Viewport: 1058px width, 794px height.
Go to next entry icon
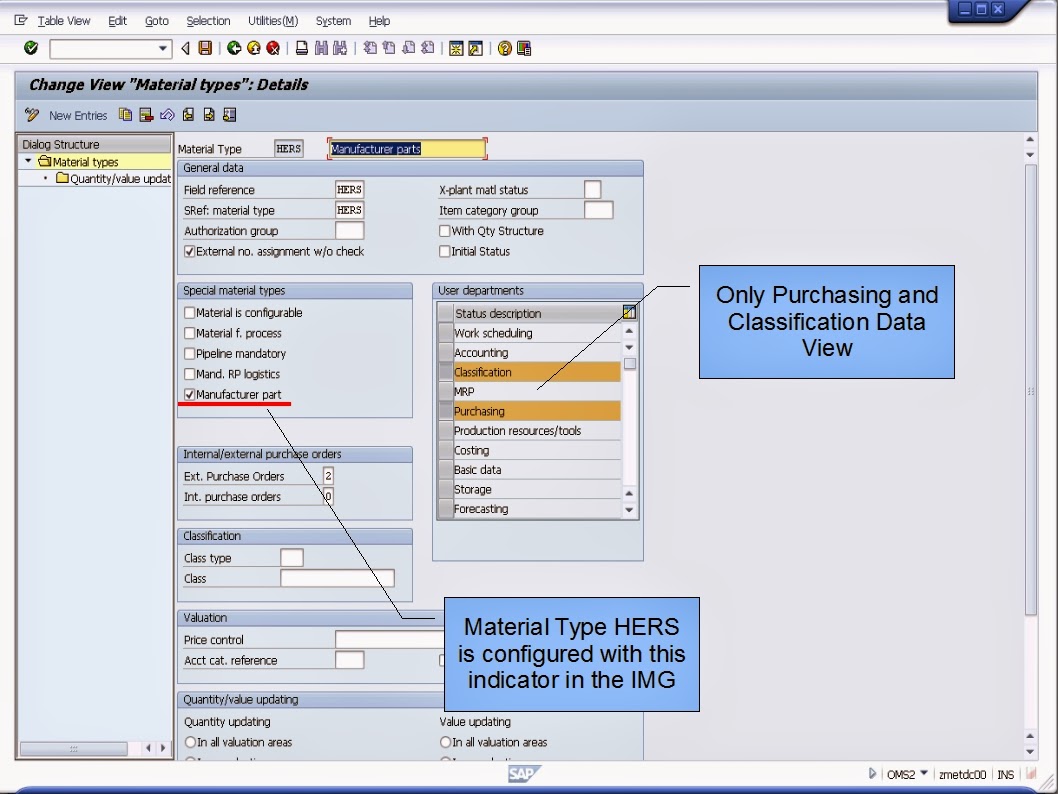click(209, 115)
